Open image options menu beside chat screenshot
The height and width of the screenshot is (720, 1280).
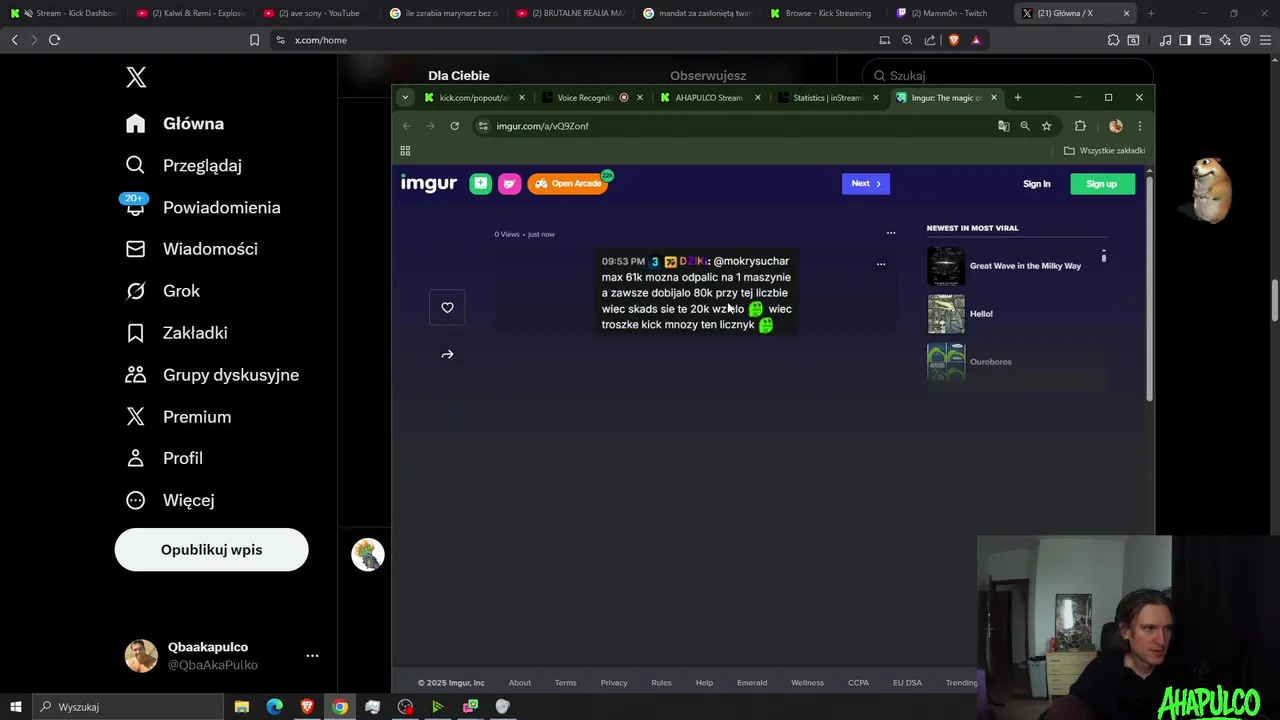(881, 264)
